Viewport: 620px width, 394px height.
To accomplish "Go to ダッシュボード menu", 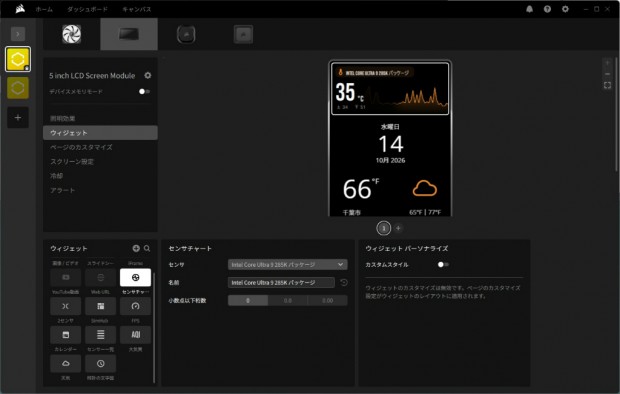I will (87, 9).
